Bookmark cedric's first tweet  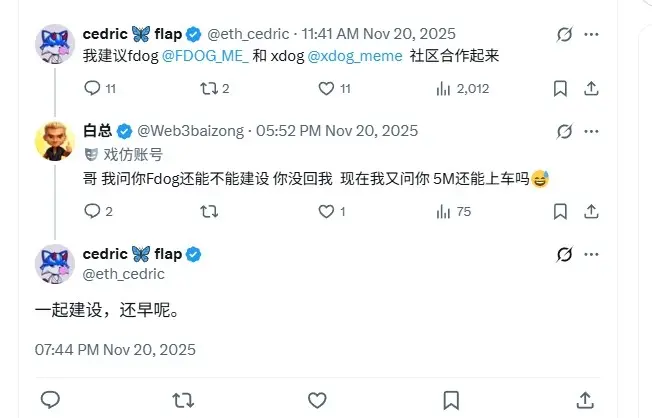[560, 89]
